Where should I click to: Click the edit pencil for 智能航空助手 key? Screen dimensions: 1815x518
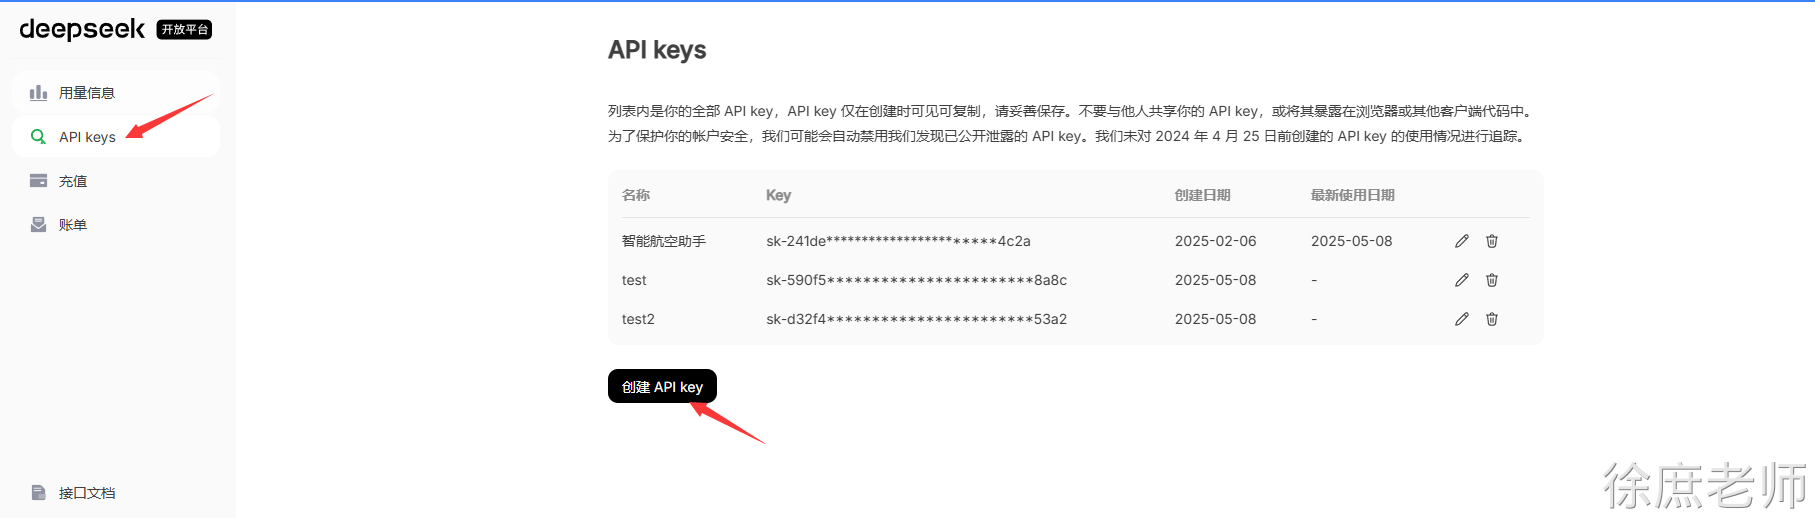click(1461, 241)
